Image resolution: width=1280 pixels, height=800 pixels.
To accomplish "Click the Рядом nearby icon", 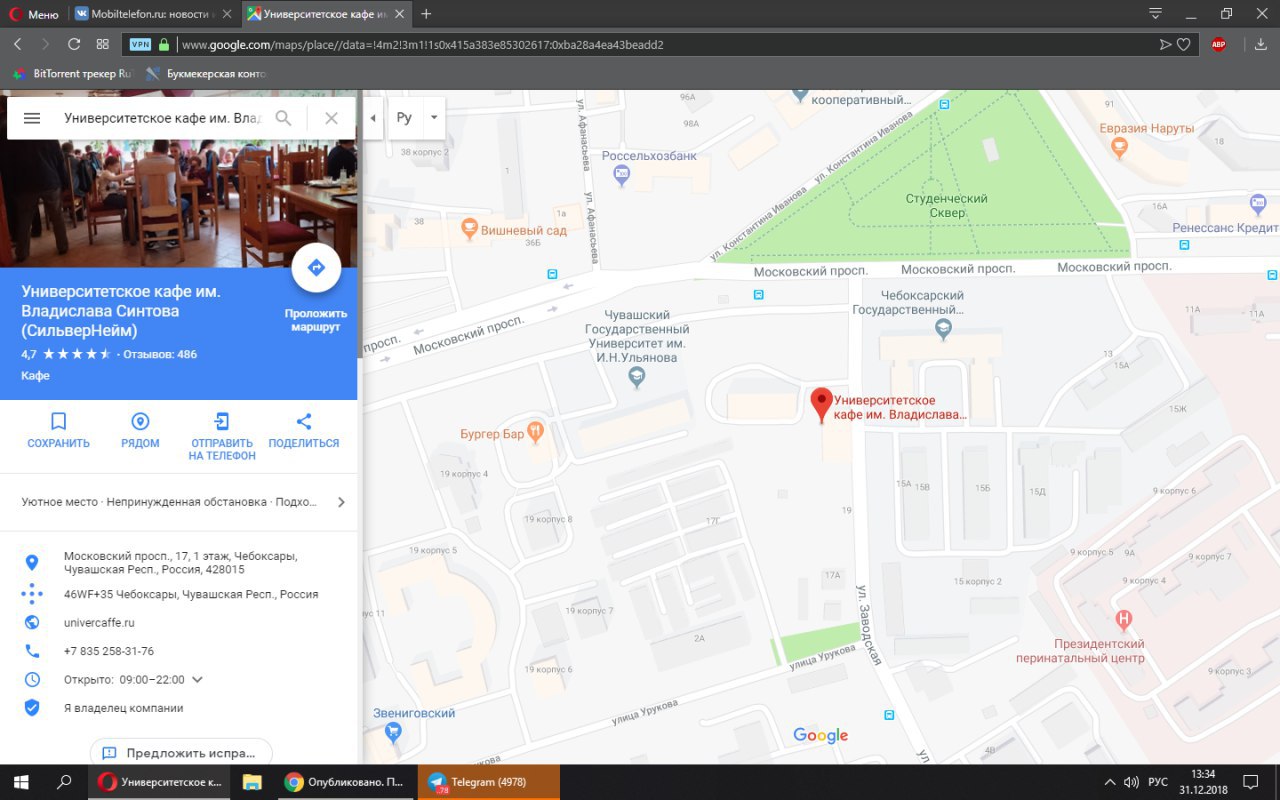I will (x=140, y=421).
